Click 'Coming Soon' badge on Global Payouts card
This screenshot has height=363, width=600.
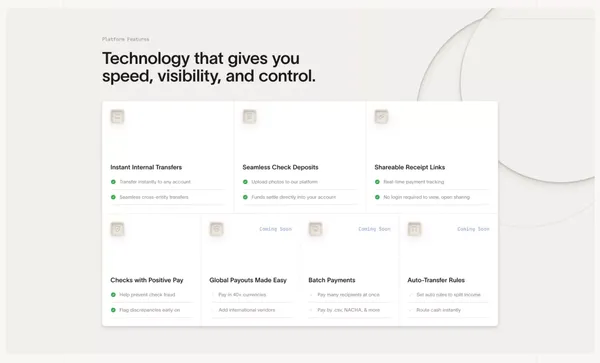tap(276, 229)
